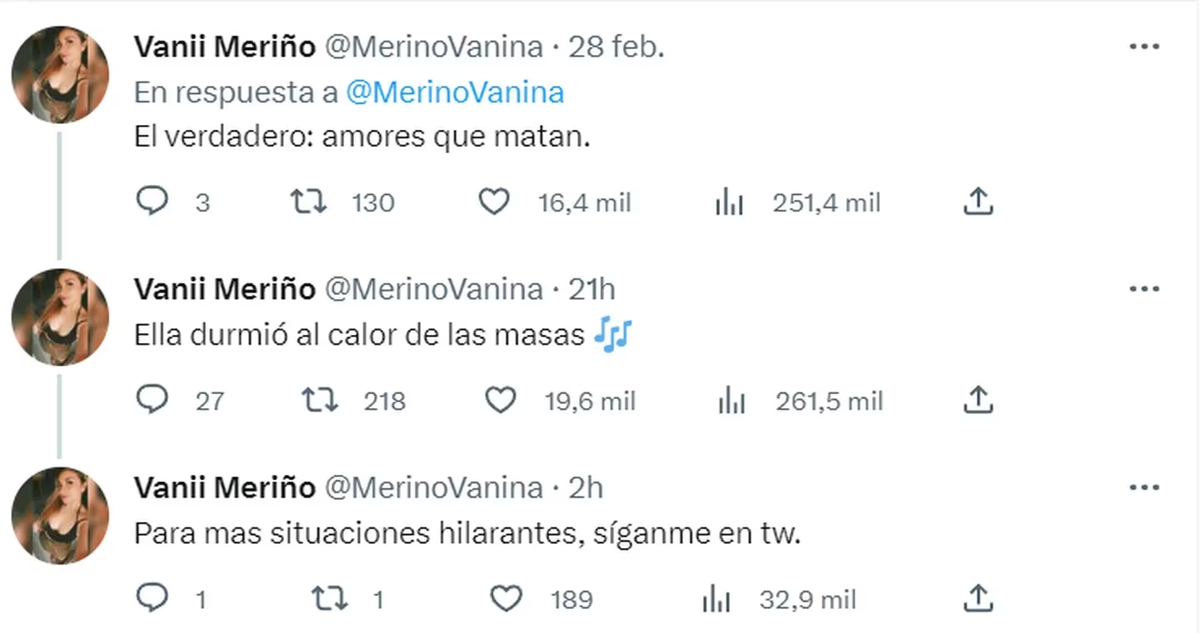Open analytics for the first tweet
This screenshot has height=633, width=1200.
[730, 201]
